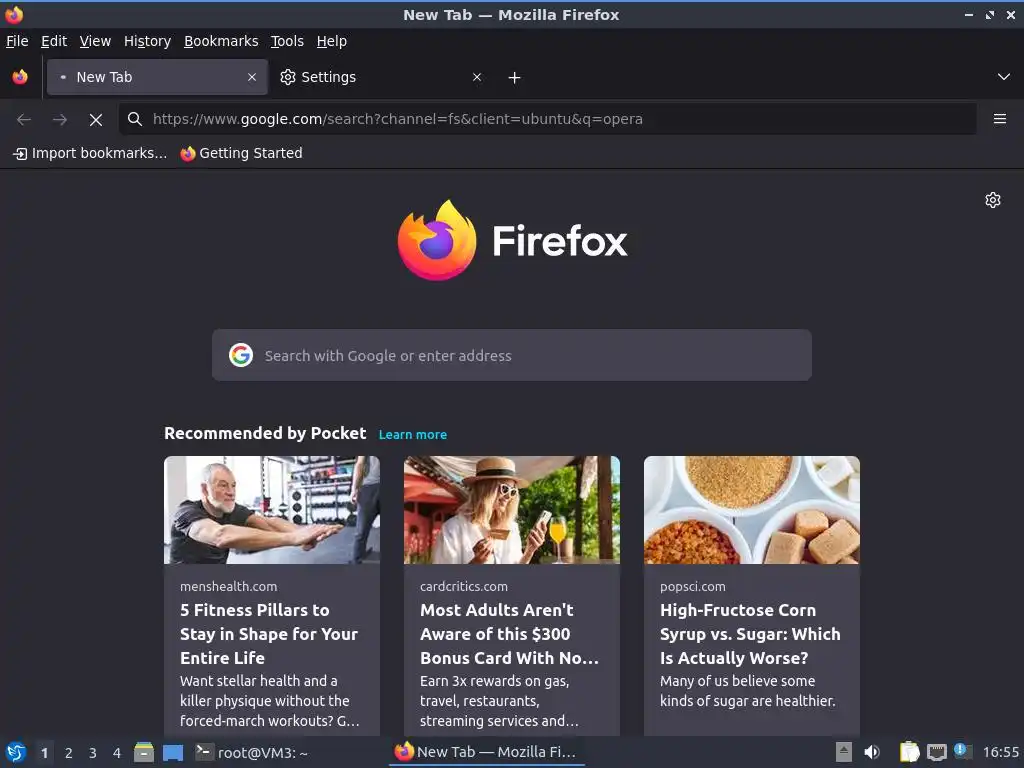
Task: Go forward one page
Action: (59, 119)
